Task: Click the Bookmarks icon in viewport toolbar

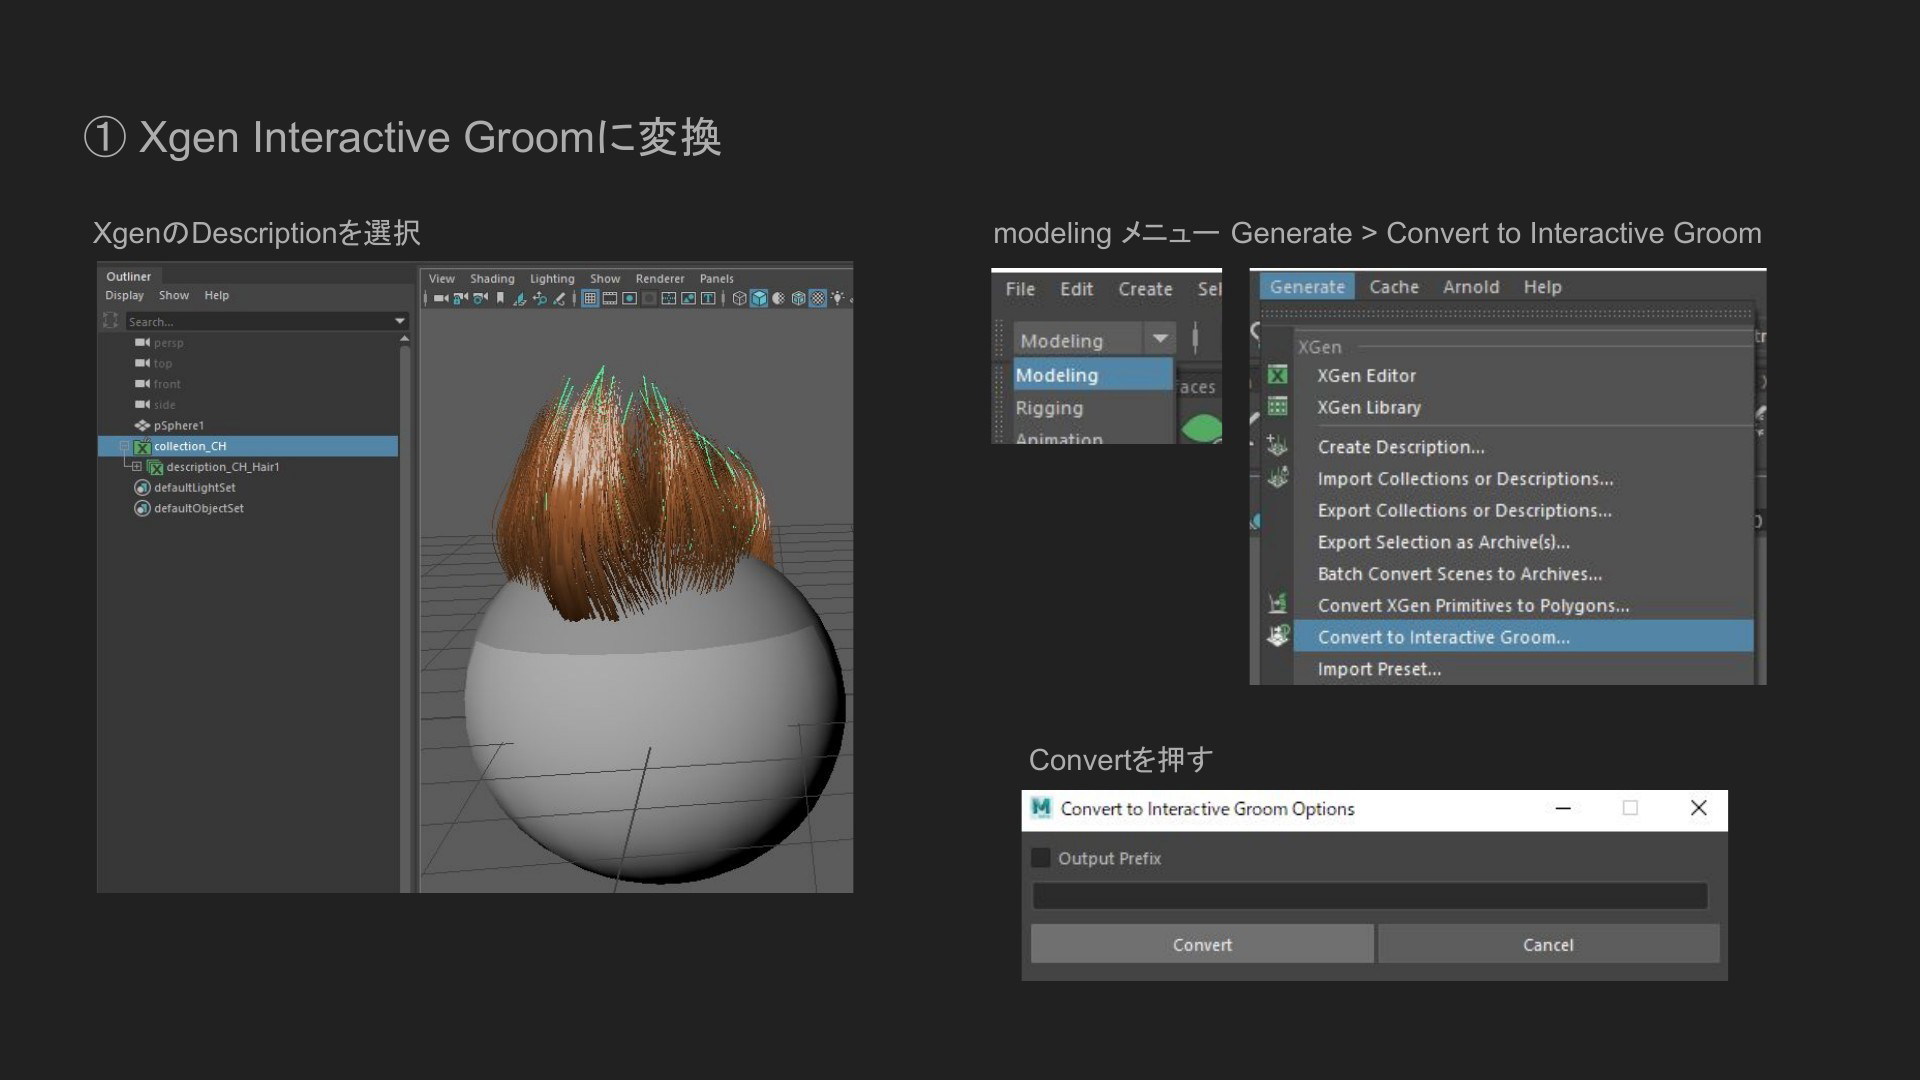Action: 500,298
